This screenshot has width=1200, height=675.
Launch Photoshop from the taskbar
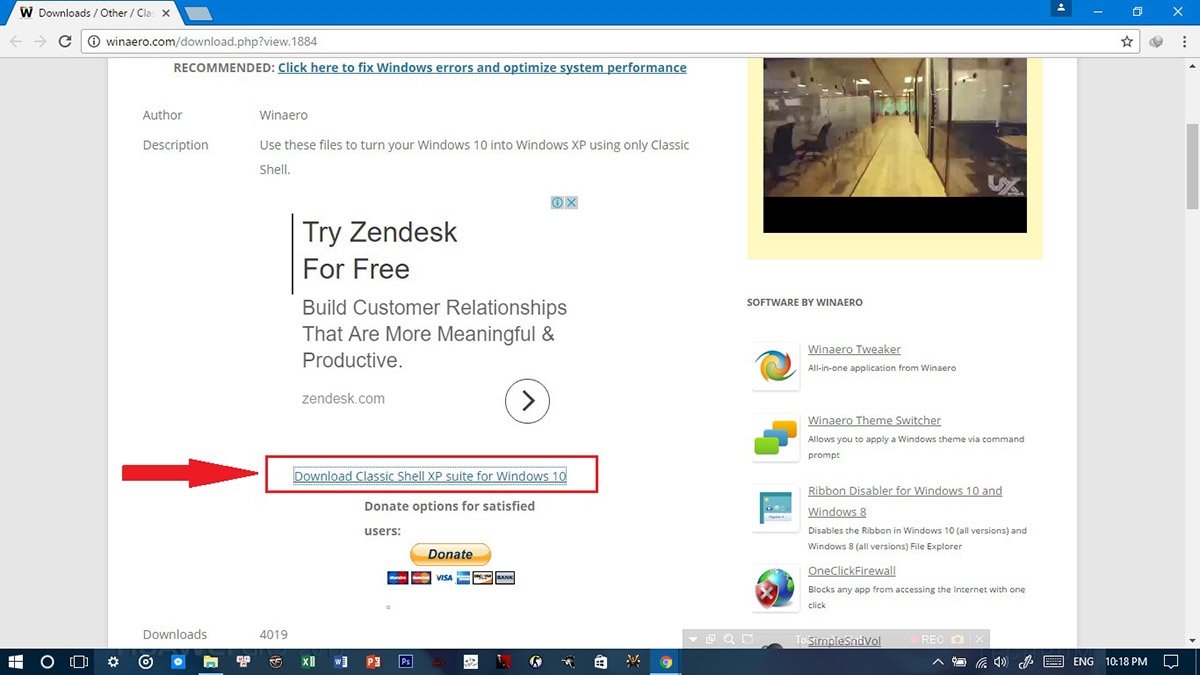pos(406,661)
